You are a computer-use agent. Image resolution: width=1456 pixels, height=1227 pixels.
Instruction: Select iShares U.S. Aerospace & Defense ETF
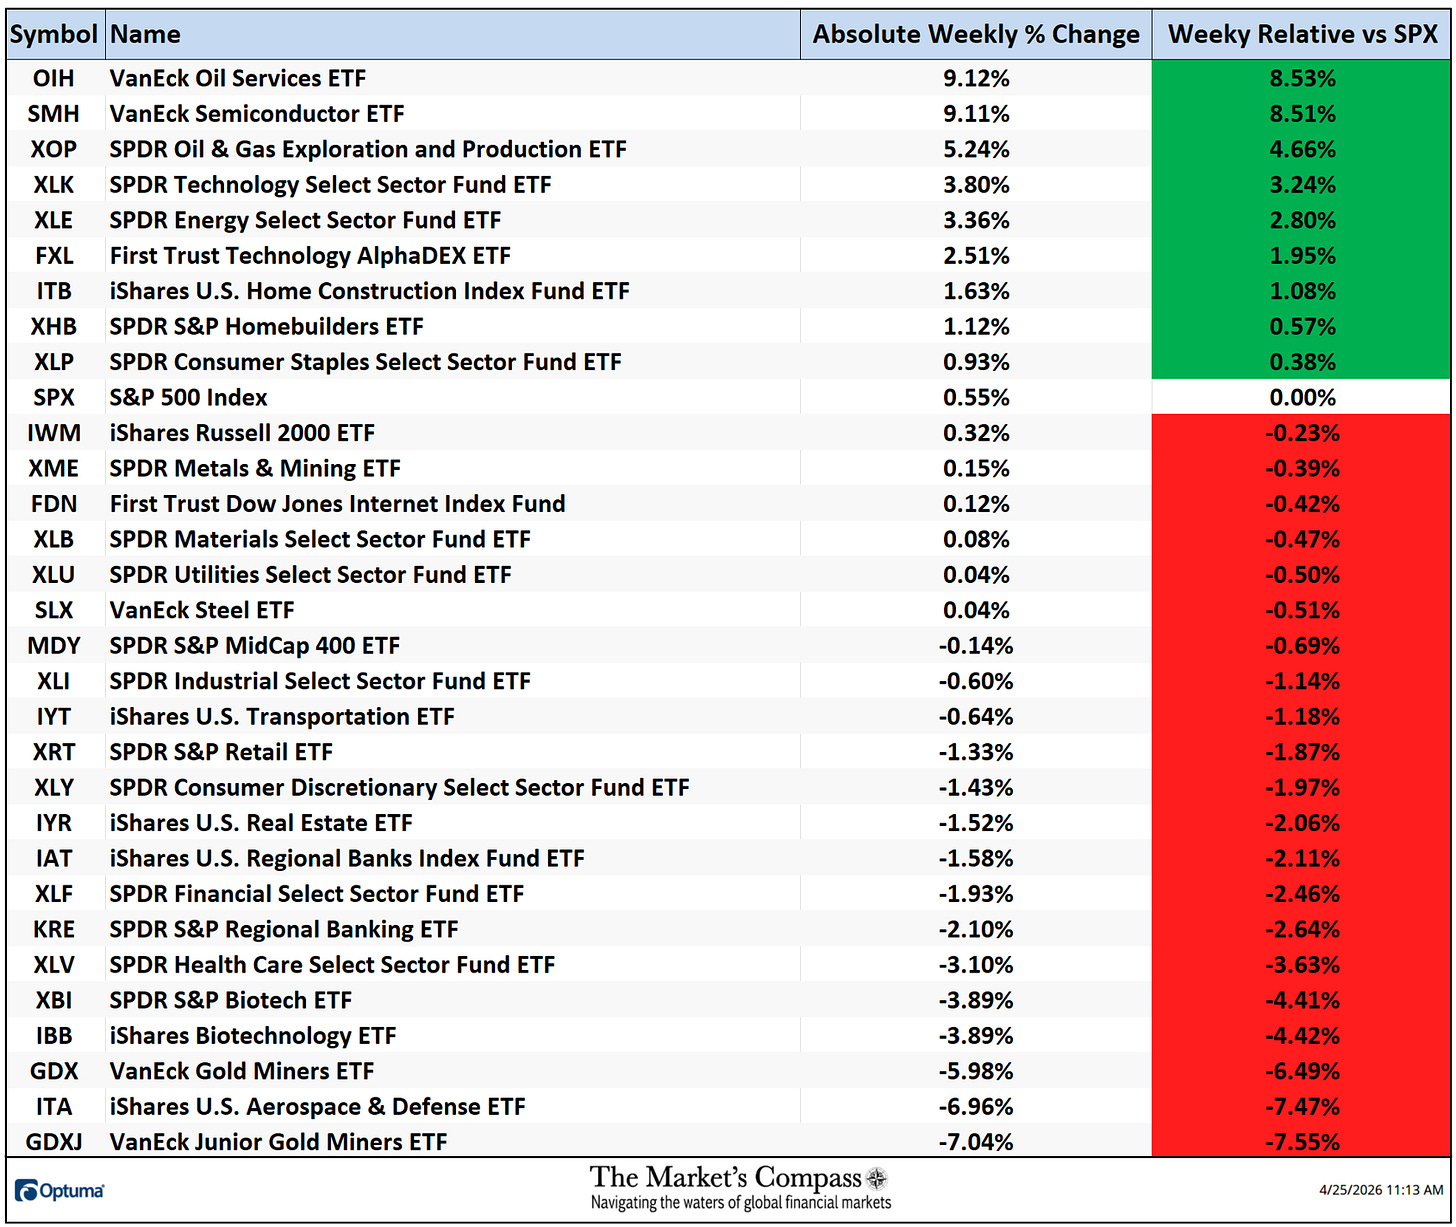click(318, 1107)
